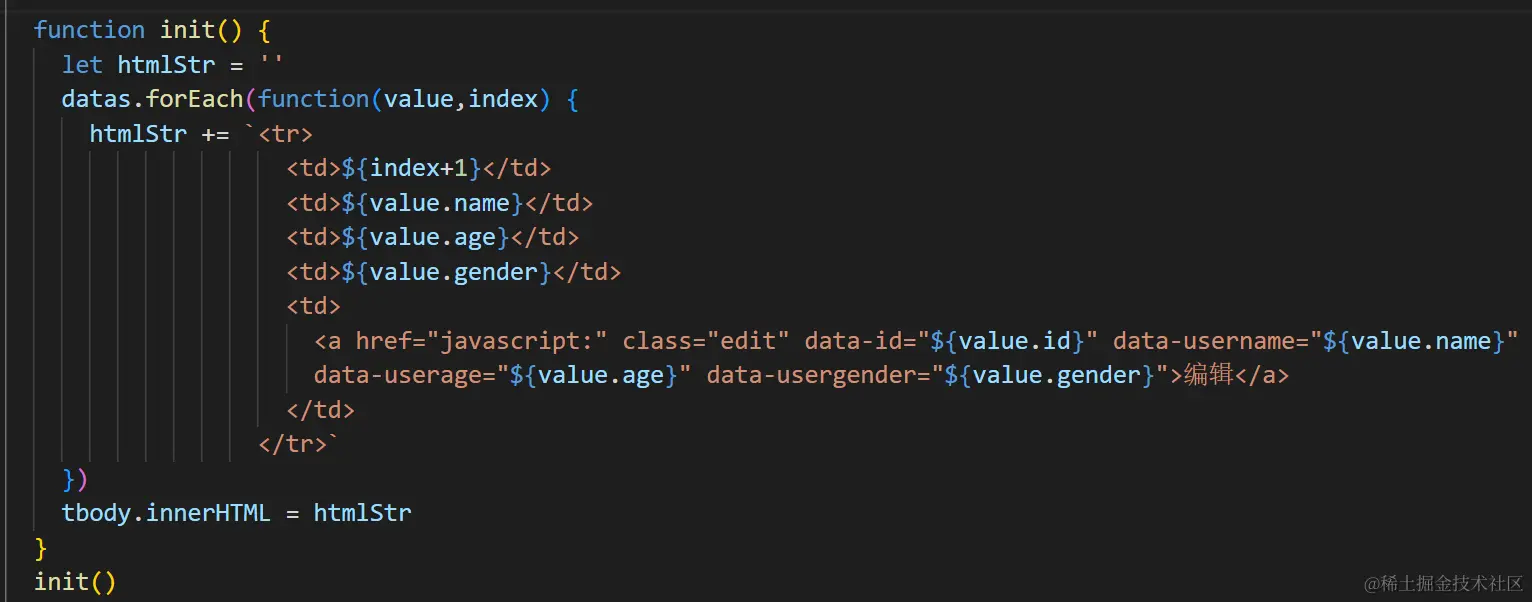Select the 'index' parameter in function(value,index)
The image size is (1532, 602).
point(503,99)
